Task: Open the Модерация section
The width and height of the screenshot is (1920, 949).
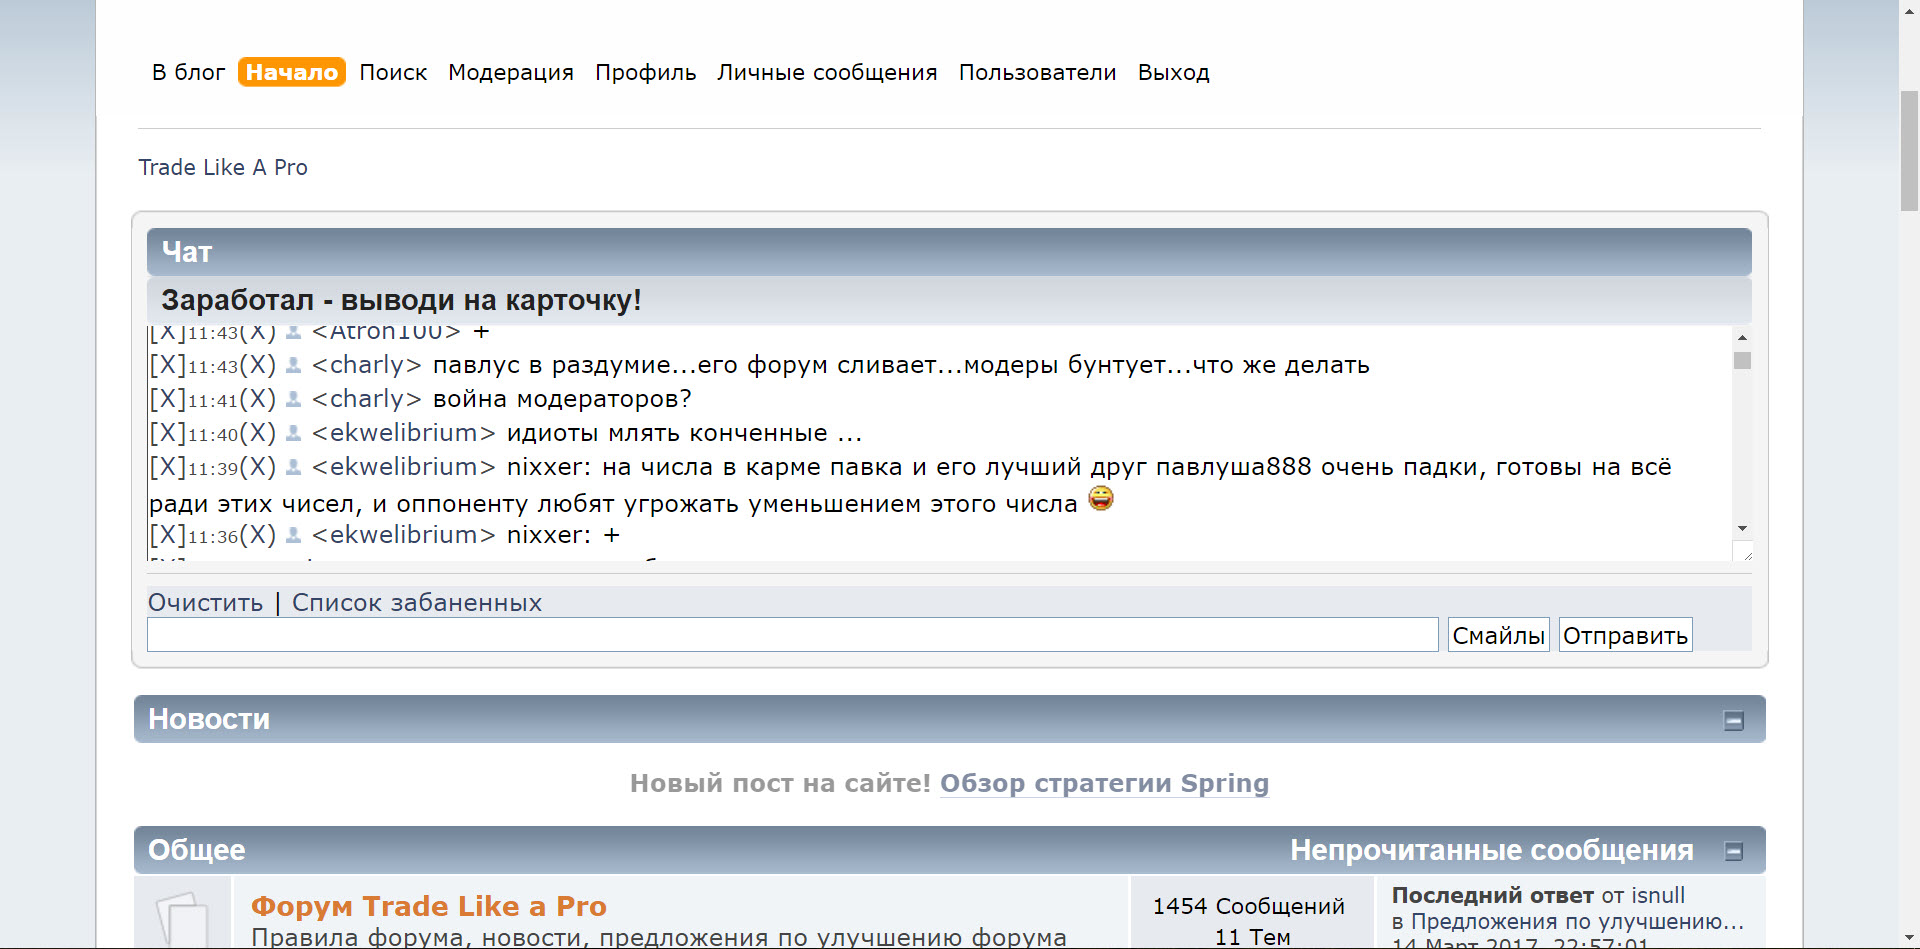Action: [511, 72]
